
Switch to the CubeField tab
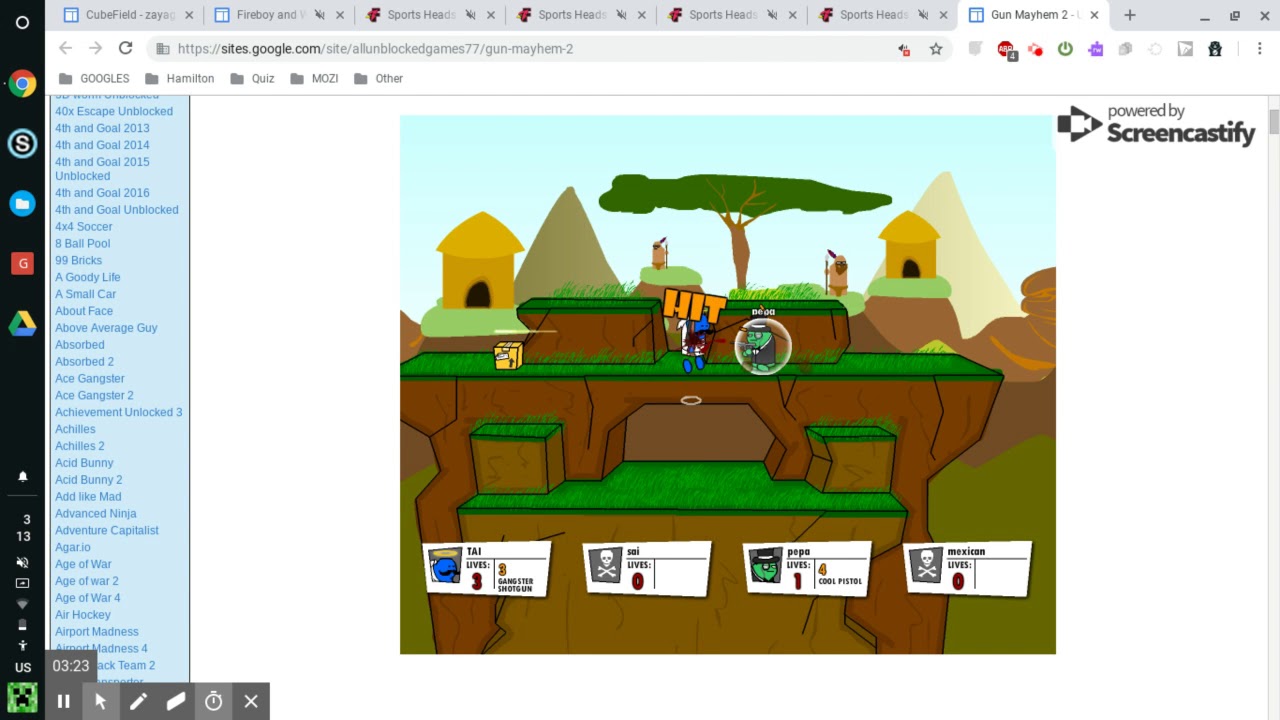pyautogui.click(x=129, y=15)
